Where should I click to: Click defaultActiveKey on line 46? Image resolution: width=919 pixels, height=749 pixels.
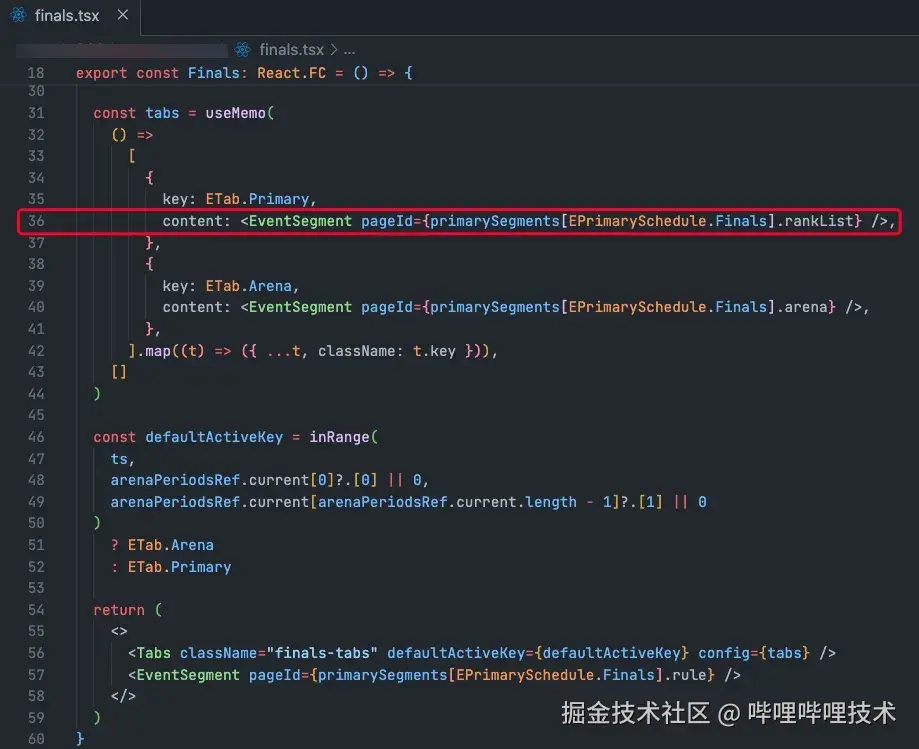coord(215,436)
